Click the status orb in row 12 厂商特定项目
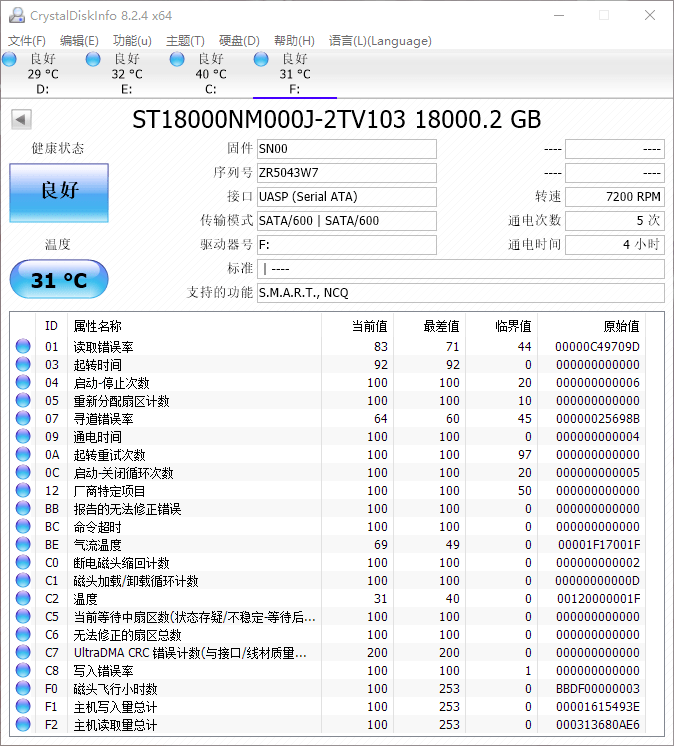The width and height of the screenshot is (674, 746). click(23, 490)
